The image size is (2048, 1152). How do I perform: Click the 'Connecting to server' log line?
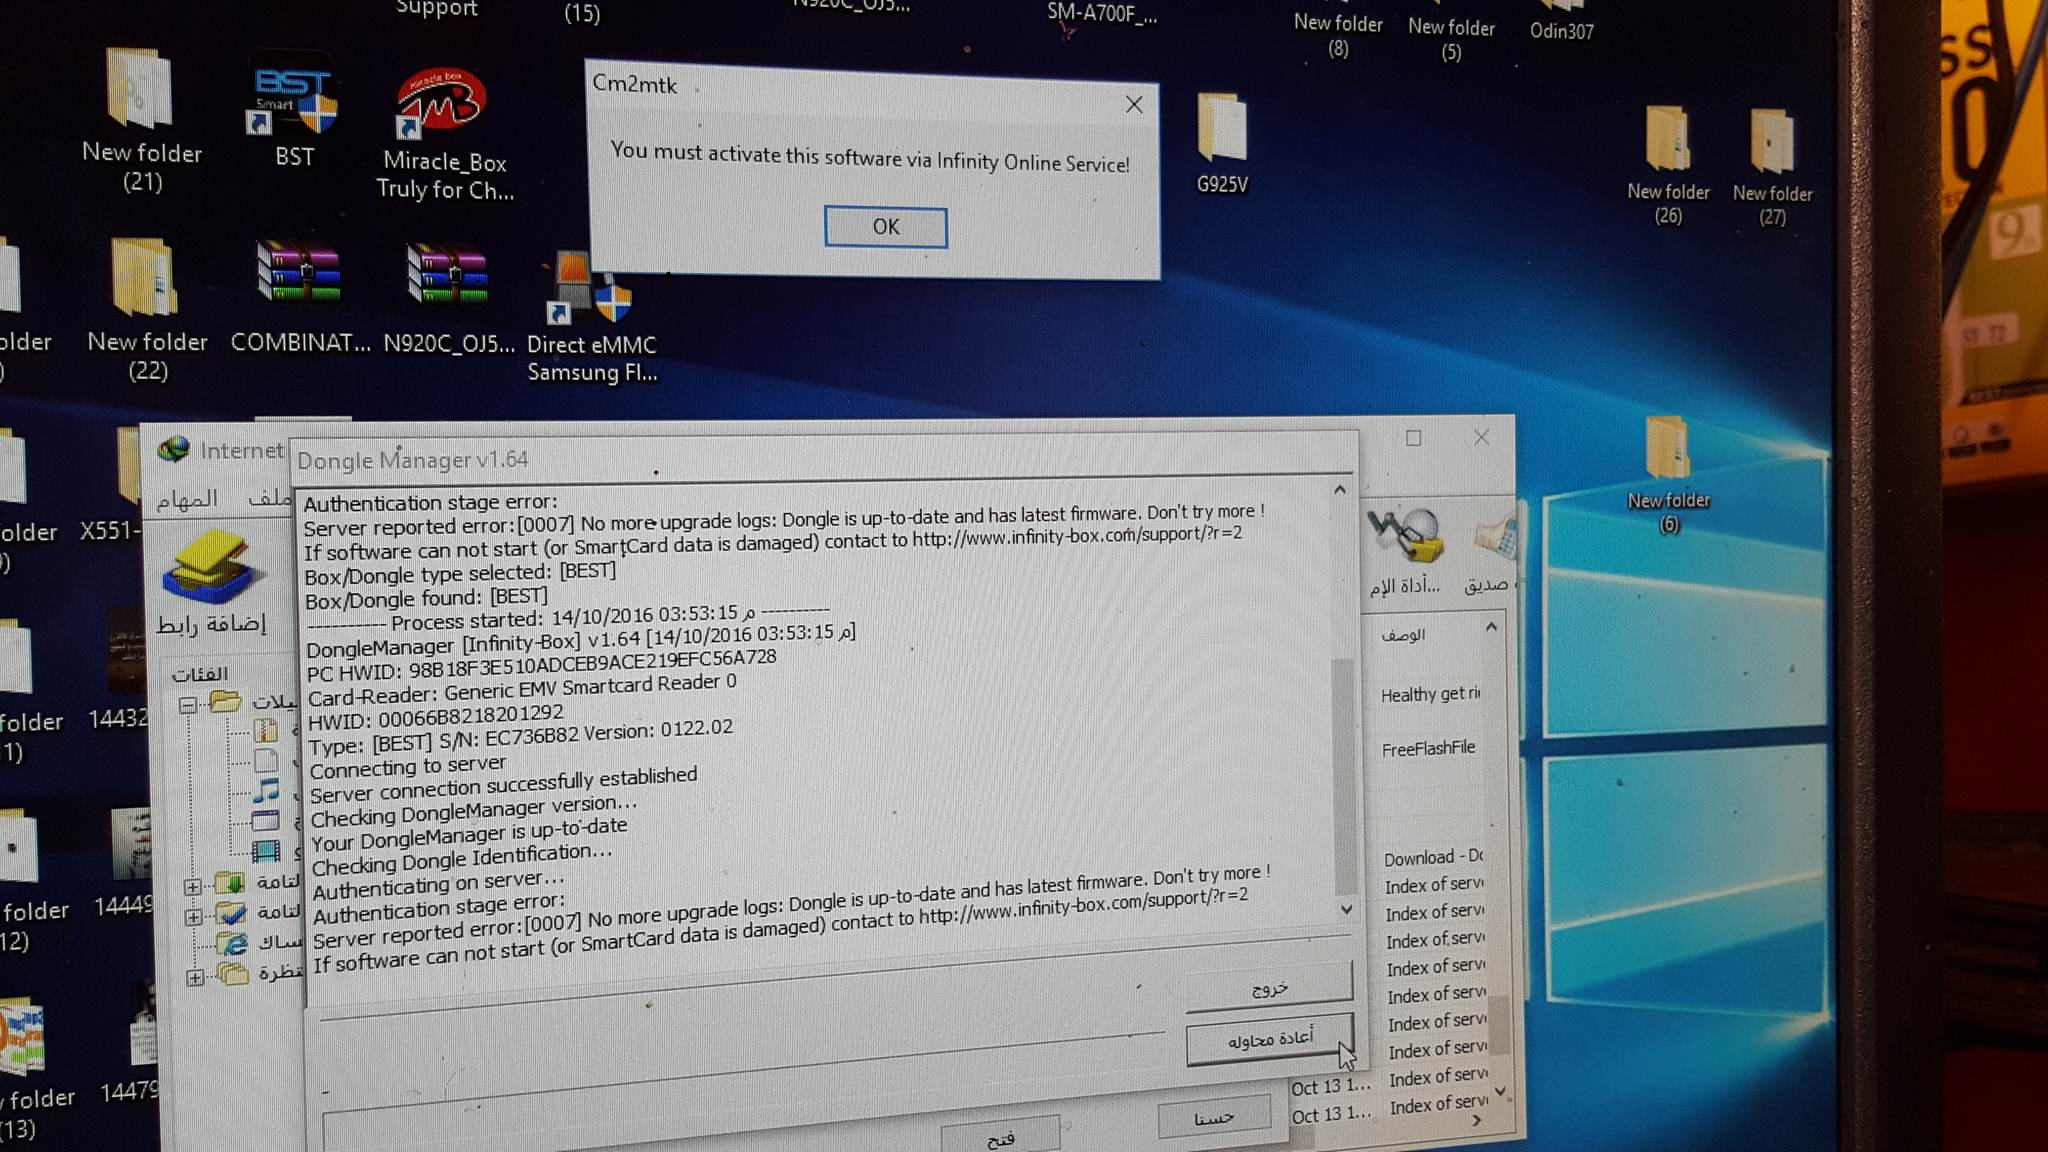click(408, 767)
